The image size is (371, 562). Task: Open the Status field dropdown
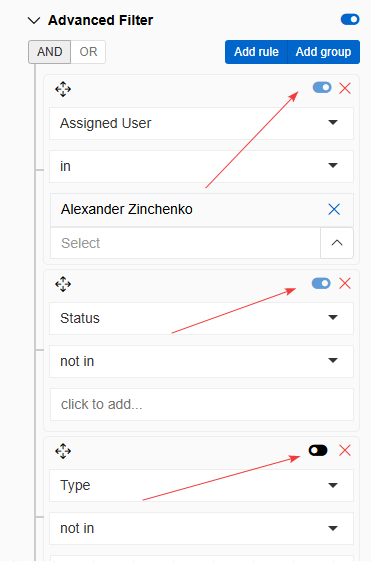(x=201, y=318)
